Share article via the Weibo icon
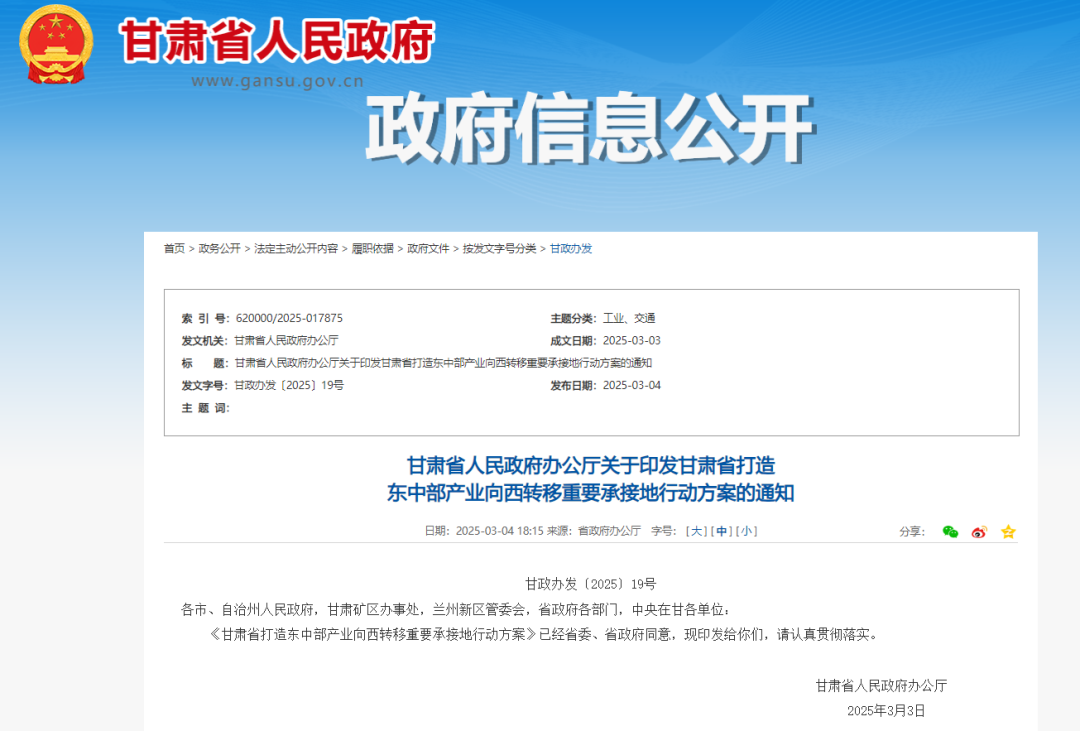This screenshot has height=731, width=1080. coord(979,532)
